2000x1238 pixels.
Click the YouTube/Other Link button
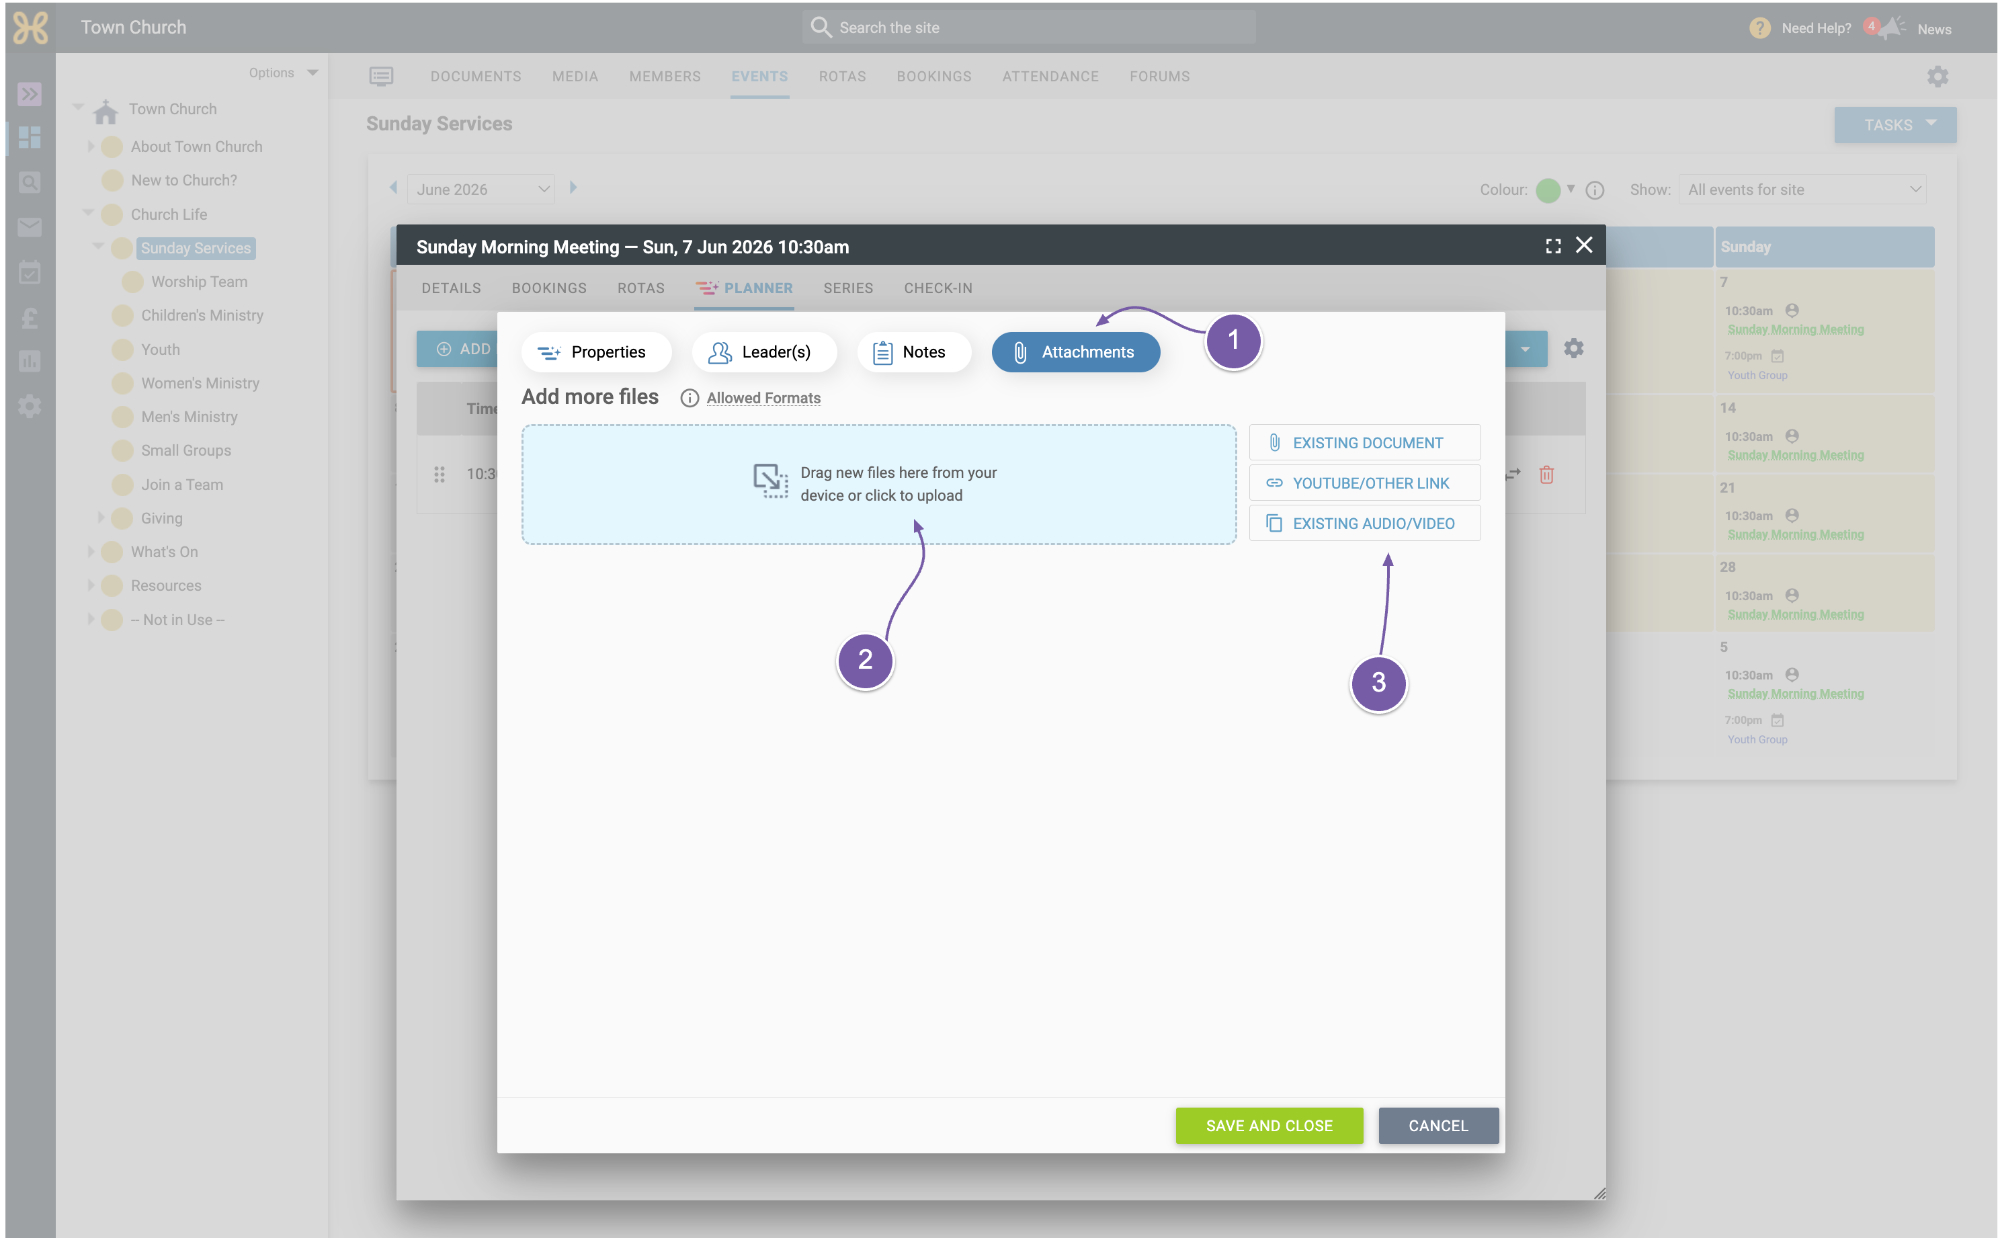tap(1365, 483)
